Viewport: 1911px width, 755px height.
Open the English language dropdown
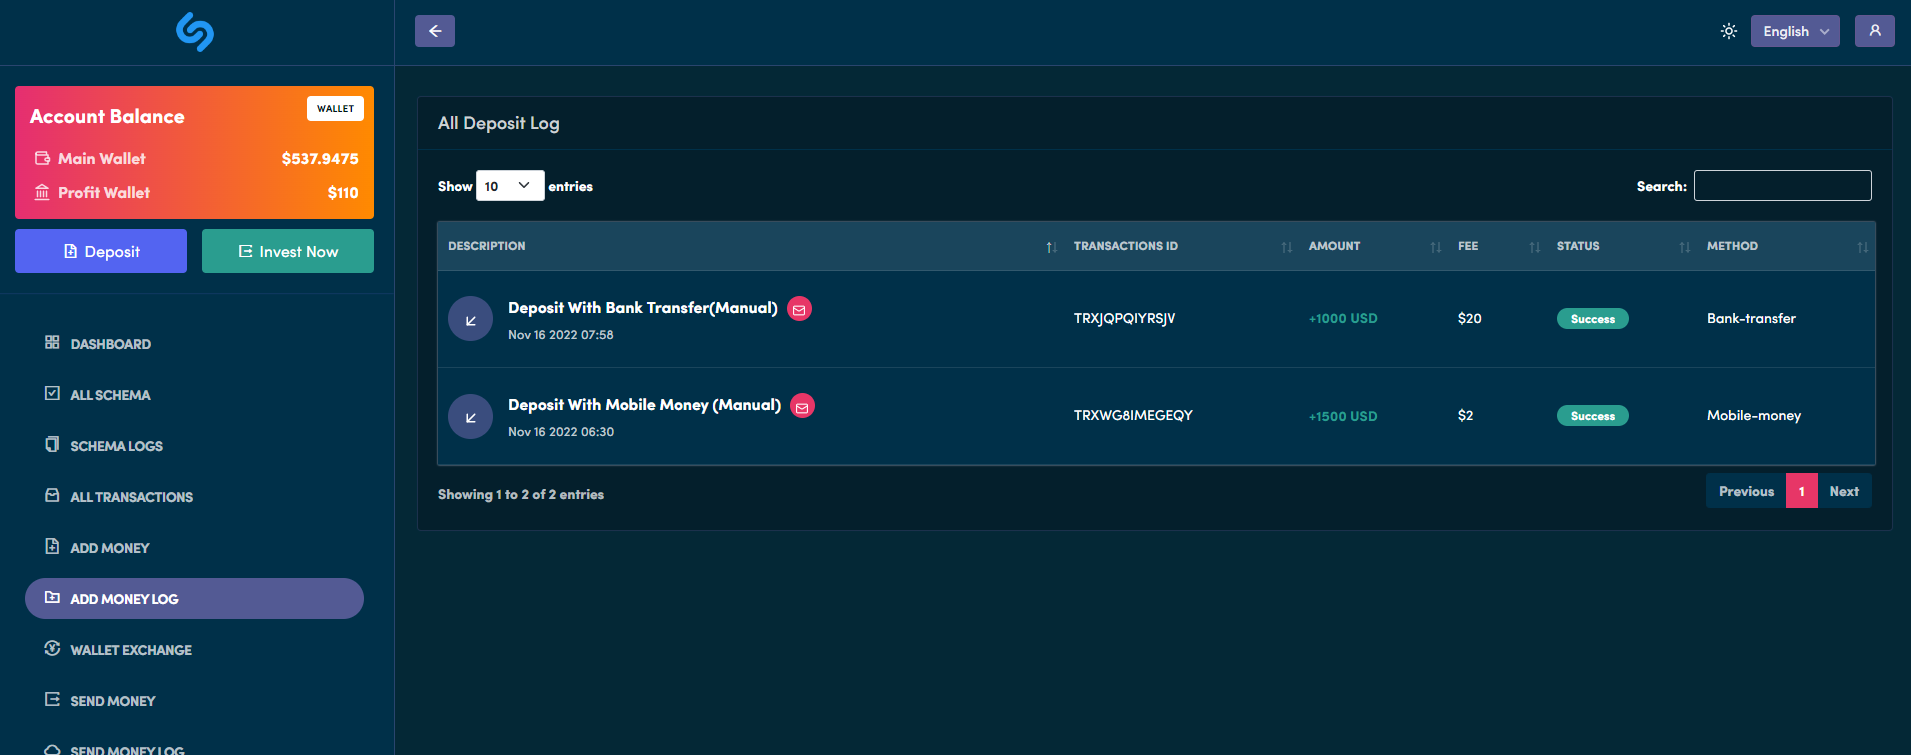click(x=1794, y=31)
